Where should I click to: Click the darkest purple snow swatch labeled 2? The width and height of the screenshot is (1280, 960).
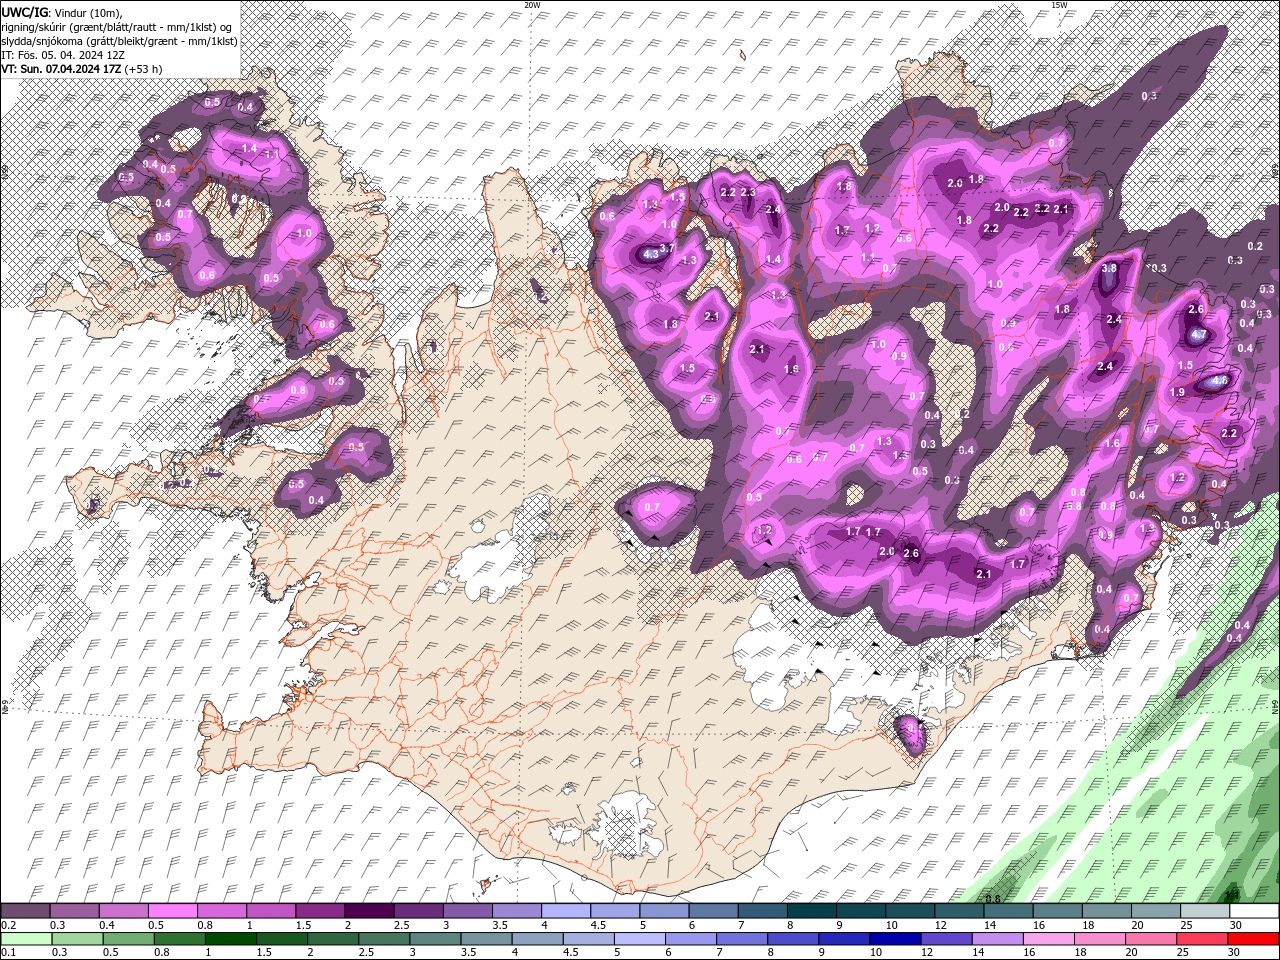click(368, 911)
